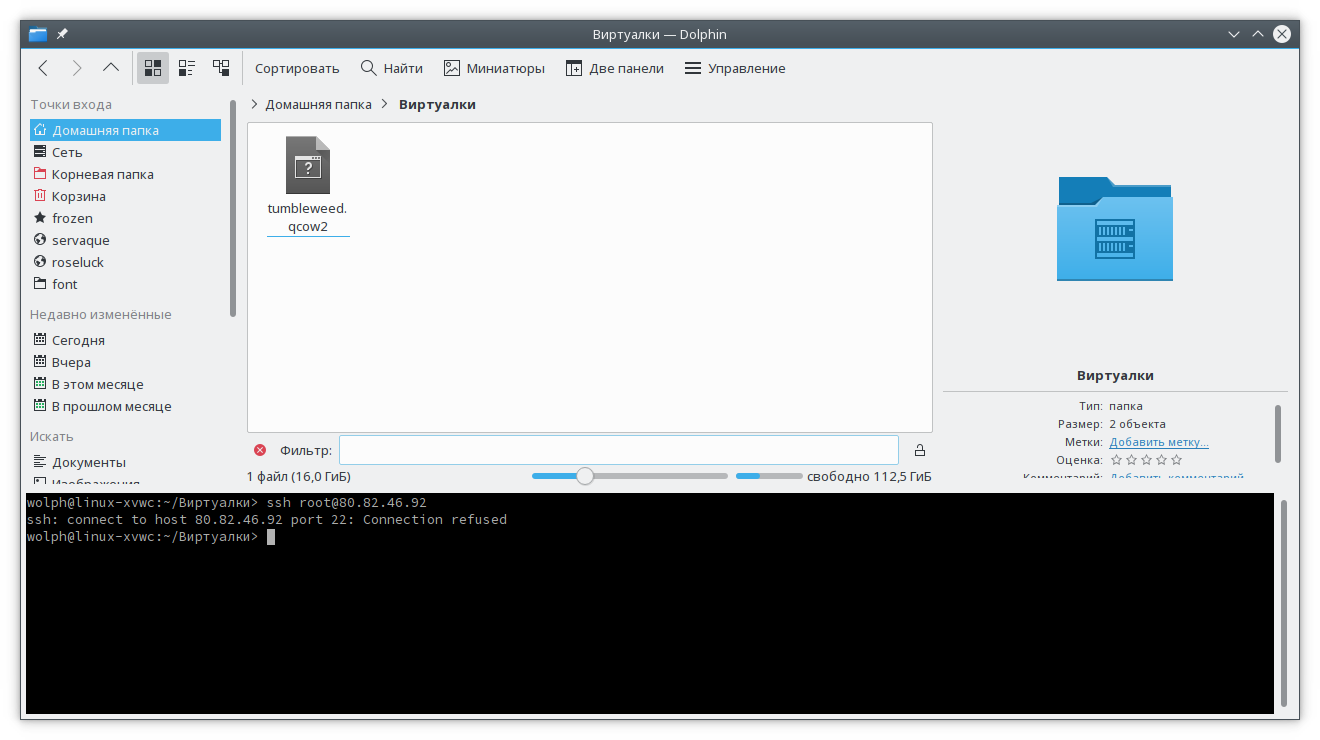Click the large Виртуалки folder preview
Screen dimensions: 1320x740
click(x=1115, y=229)
